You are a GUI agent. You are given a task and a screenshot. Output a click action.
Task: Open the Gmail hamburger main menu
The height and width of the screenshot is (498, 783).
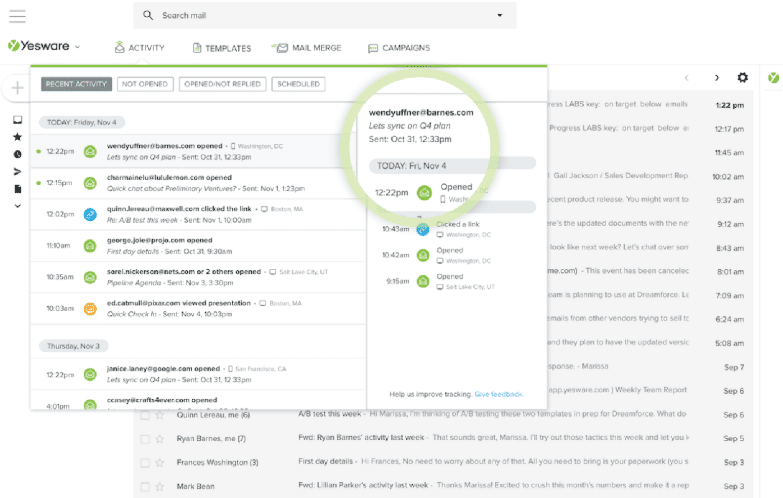[x=17, y=16]
